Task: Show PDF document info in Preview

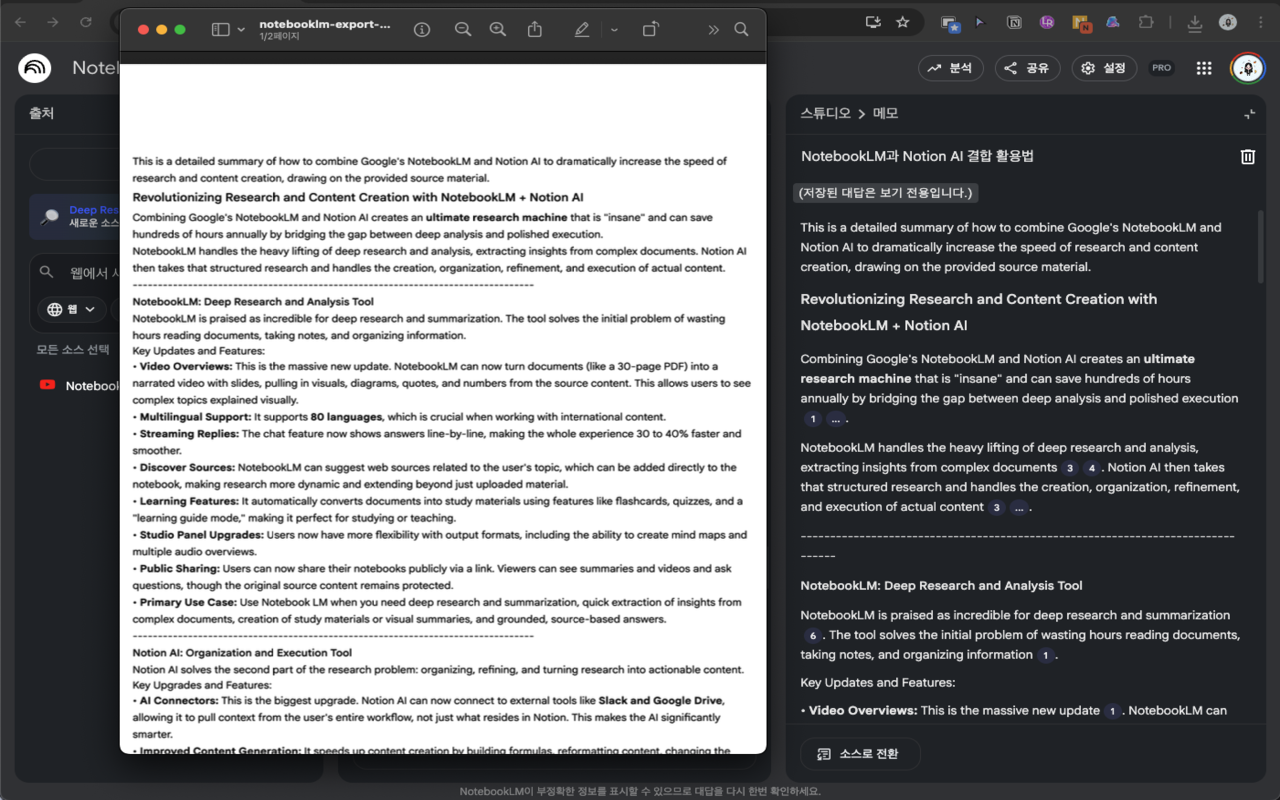Action: point(421,29)
